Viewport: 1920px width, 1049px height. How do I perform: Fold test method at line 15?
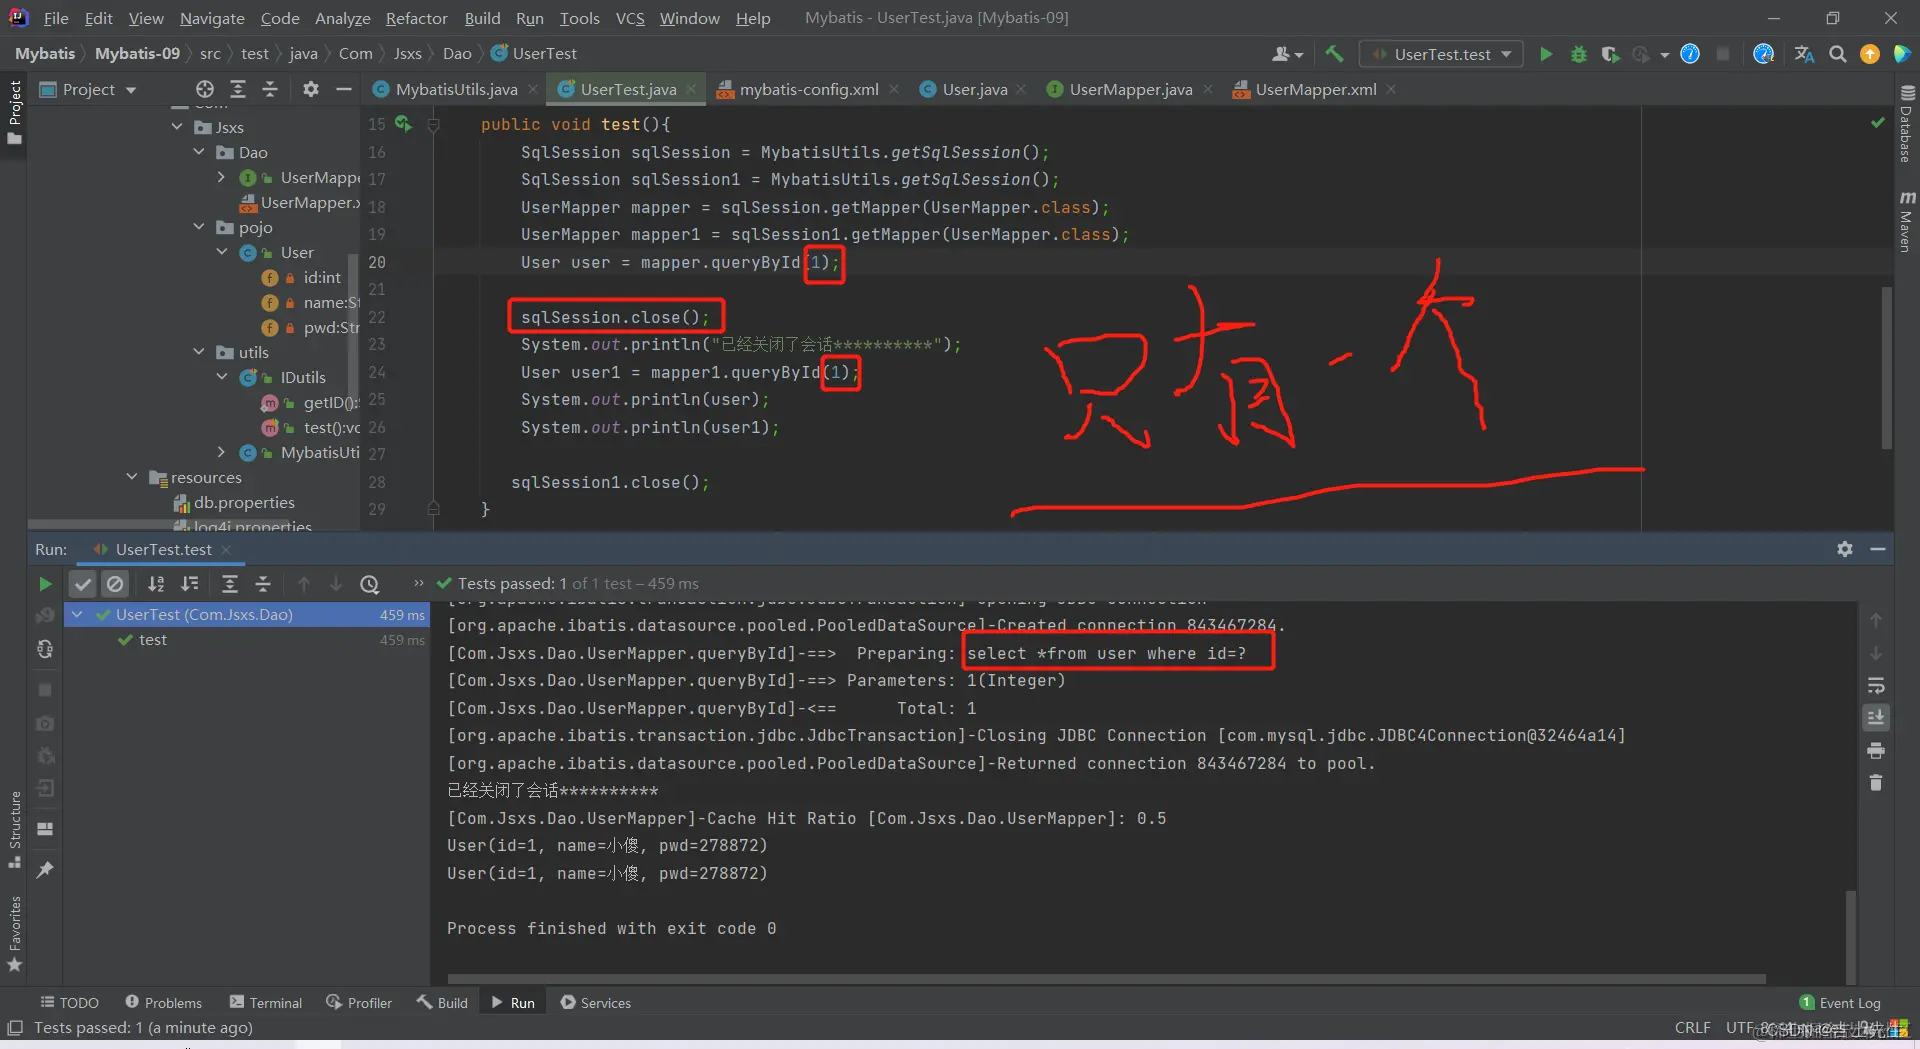[x=434, y=125]
